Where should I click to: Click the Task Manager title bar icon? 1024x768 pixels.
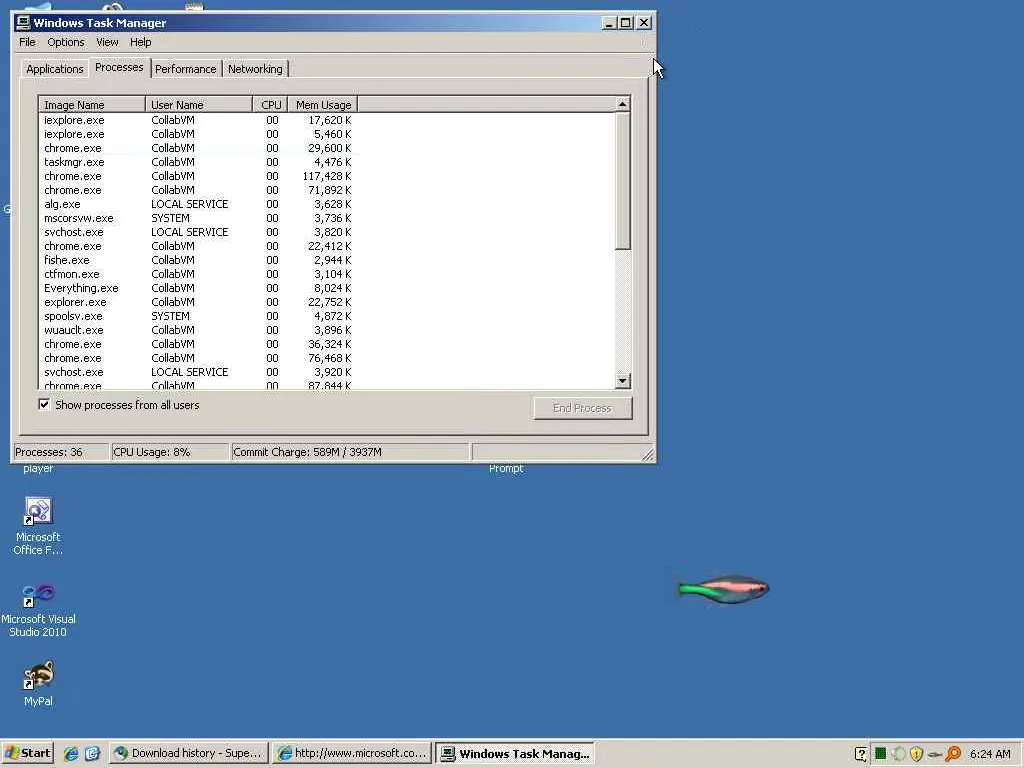[23, 23]
